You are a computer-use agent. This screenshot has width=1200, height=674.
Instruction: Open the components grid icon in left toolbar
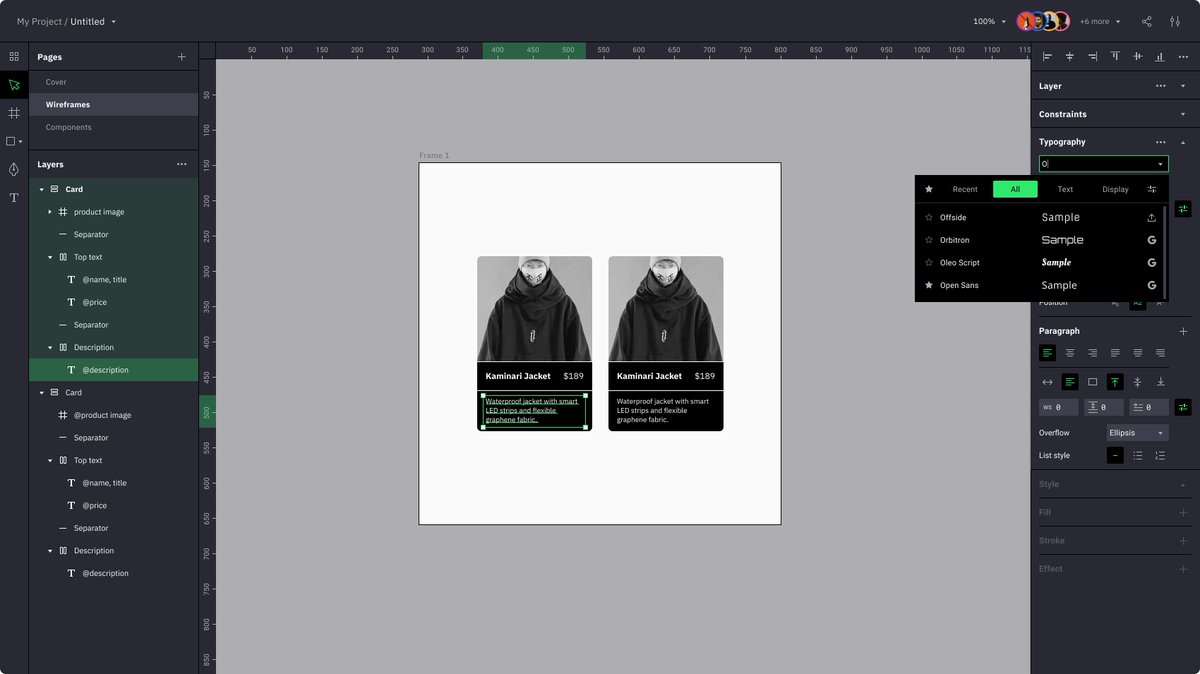point(14,57)
